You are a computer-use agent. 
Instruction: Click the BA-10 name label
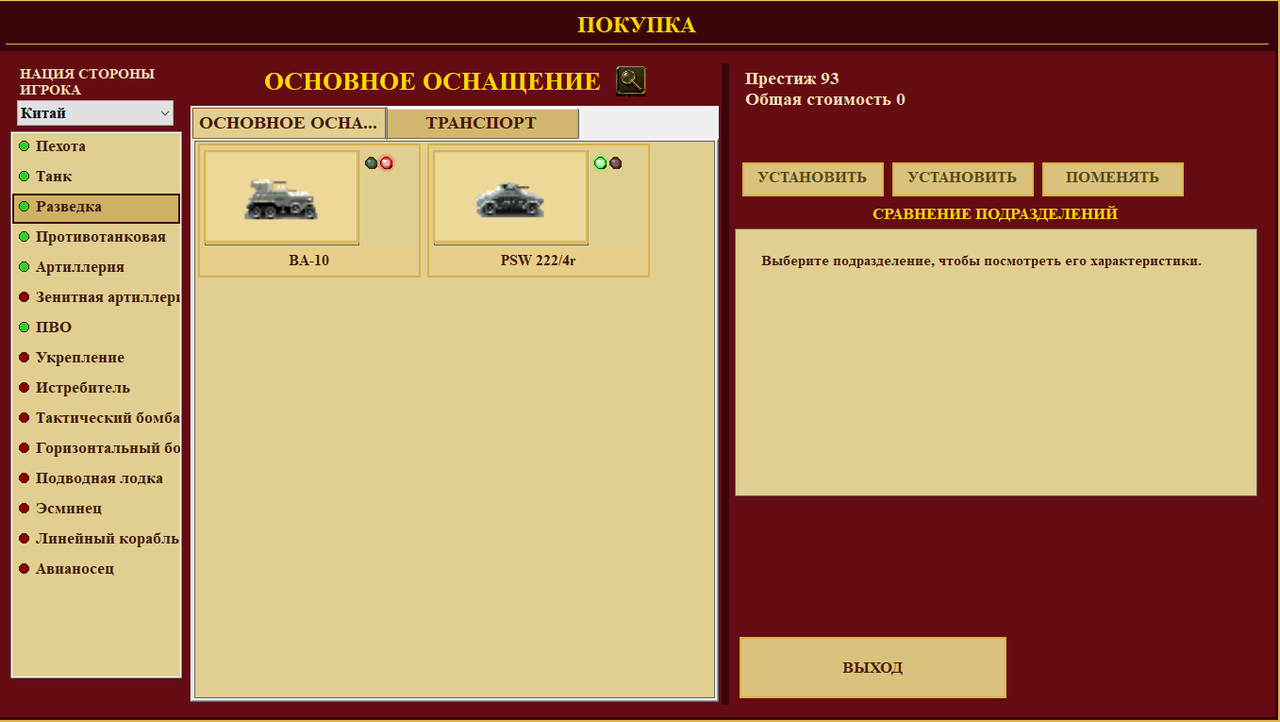(309, 261)
